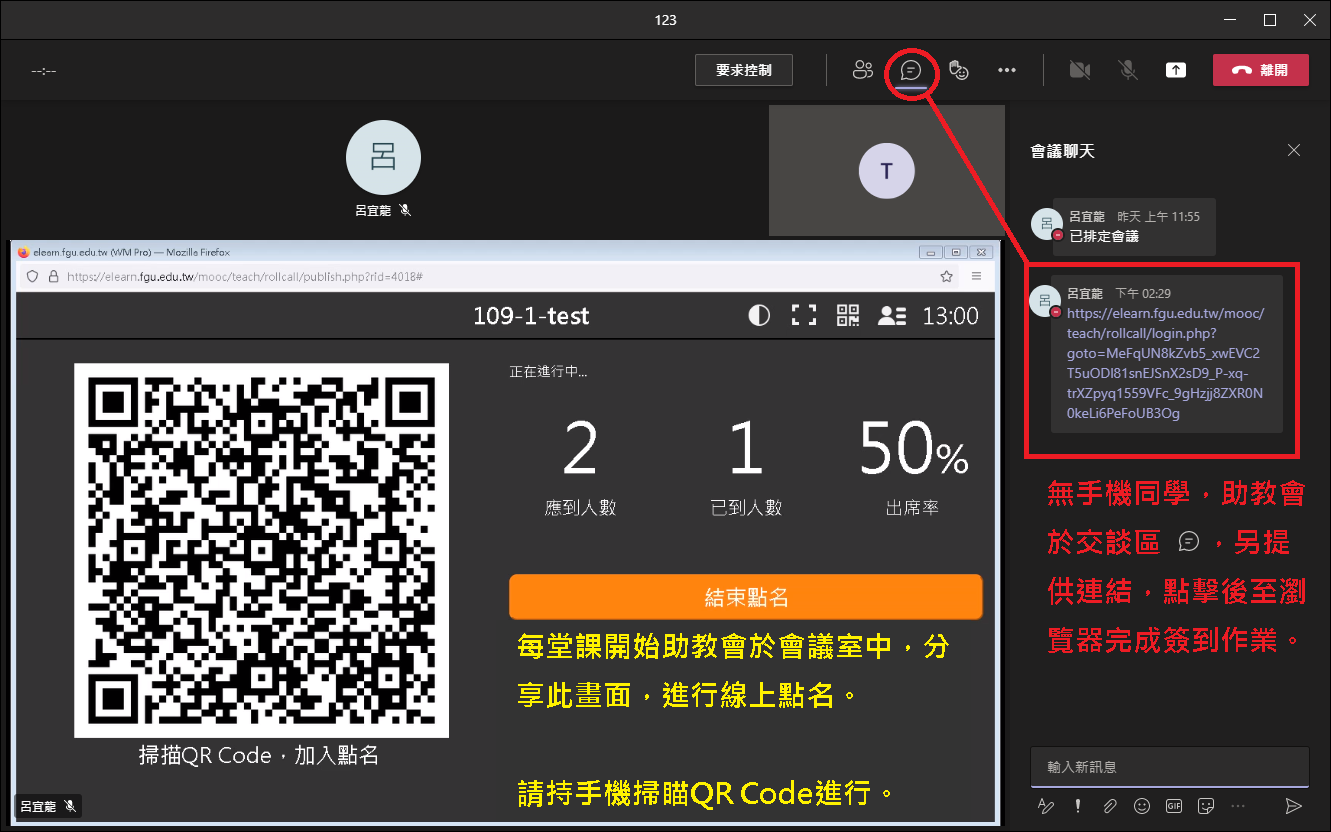Click the 要求控制 button
Screen dimensions: 1331x832
coord(744,70)
